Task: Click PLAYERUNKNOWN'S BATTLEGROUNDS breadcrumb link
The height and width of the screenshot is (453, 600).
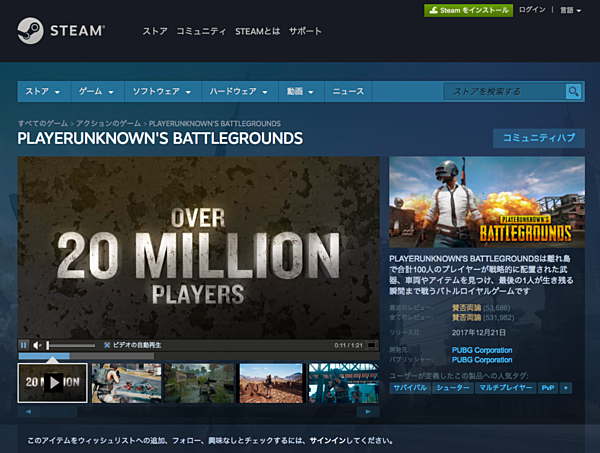Action: click(x=215, y=124)
